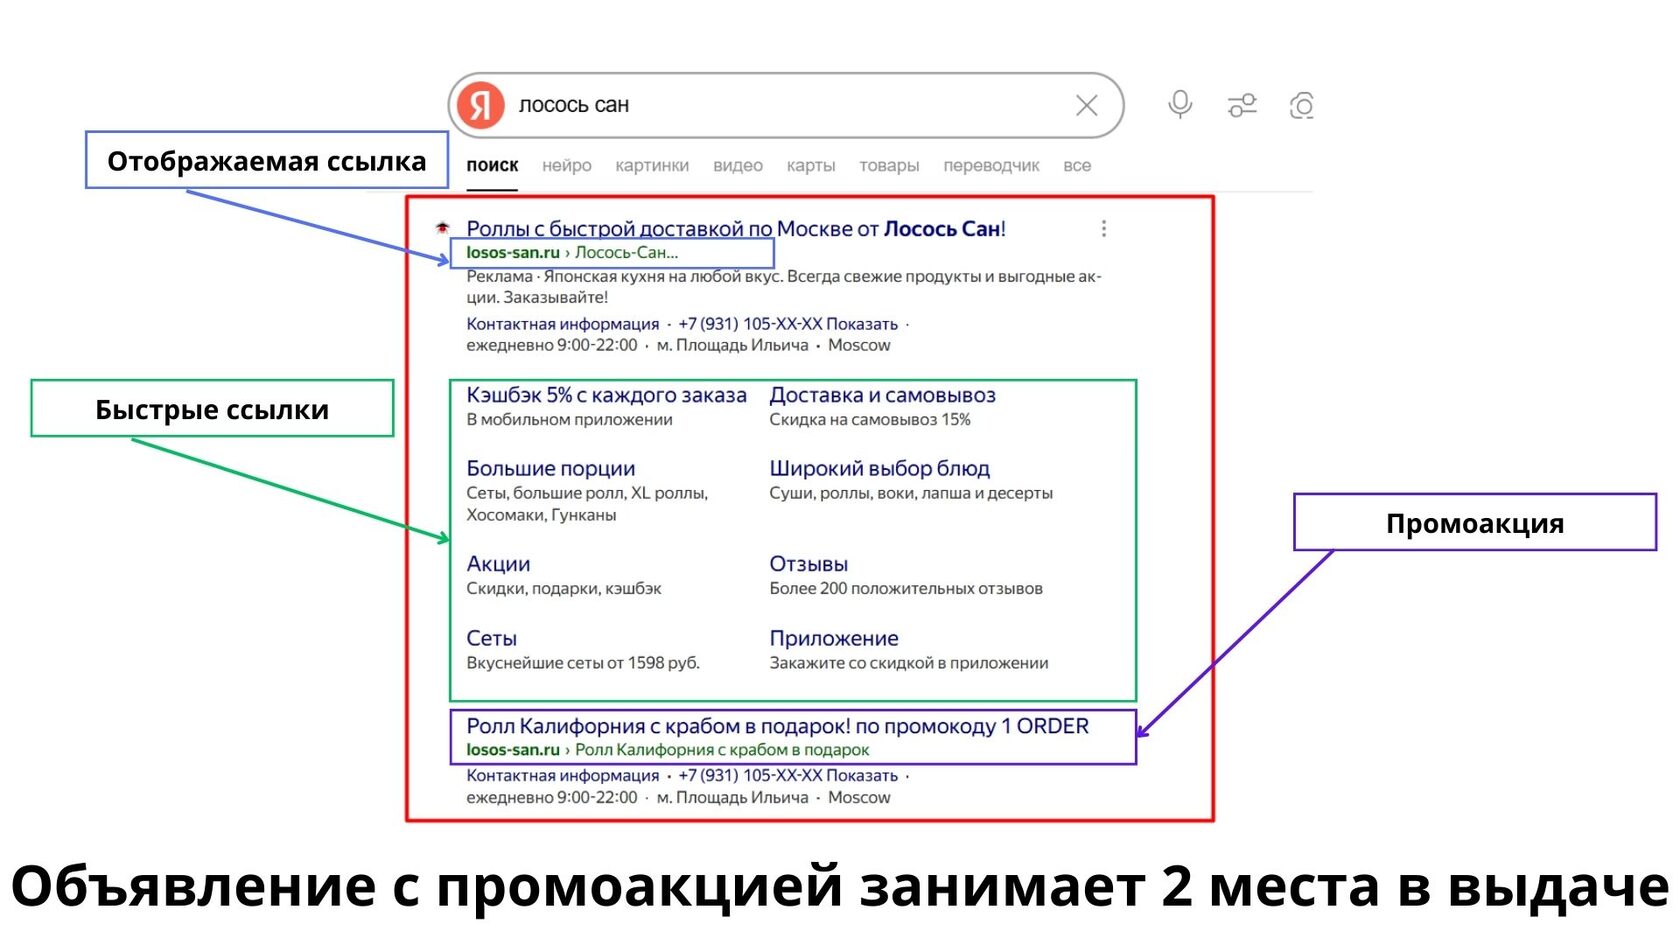The width and height of the screenshot is (1680, 945).
Task: Open the 'товары' tab
Action: point(889,166)
